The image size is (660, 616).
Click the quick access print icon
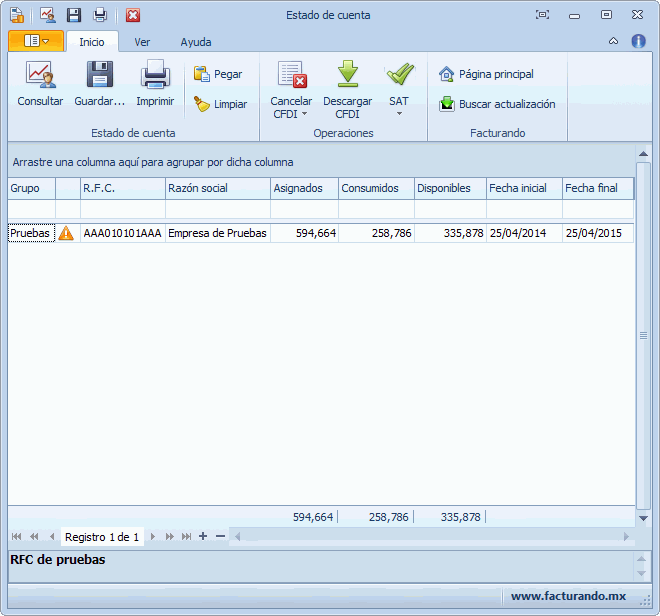100,15
